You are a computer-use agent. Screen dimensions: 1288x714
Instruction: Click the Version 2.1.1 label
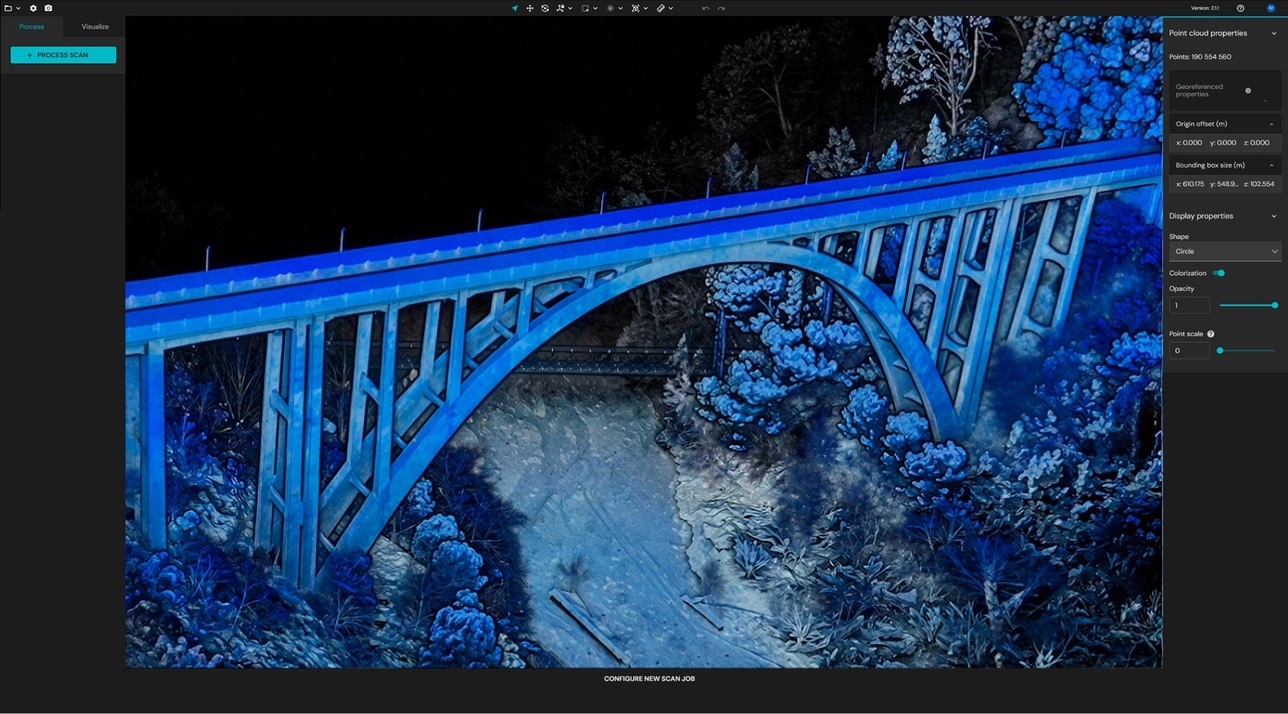click(1205, 8)
